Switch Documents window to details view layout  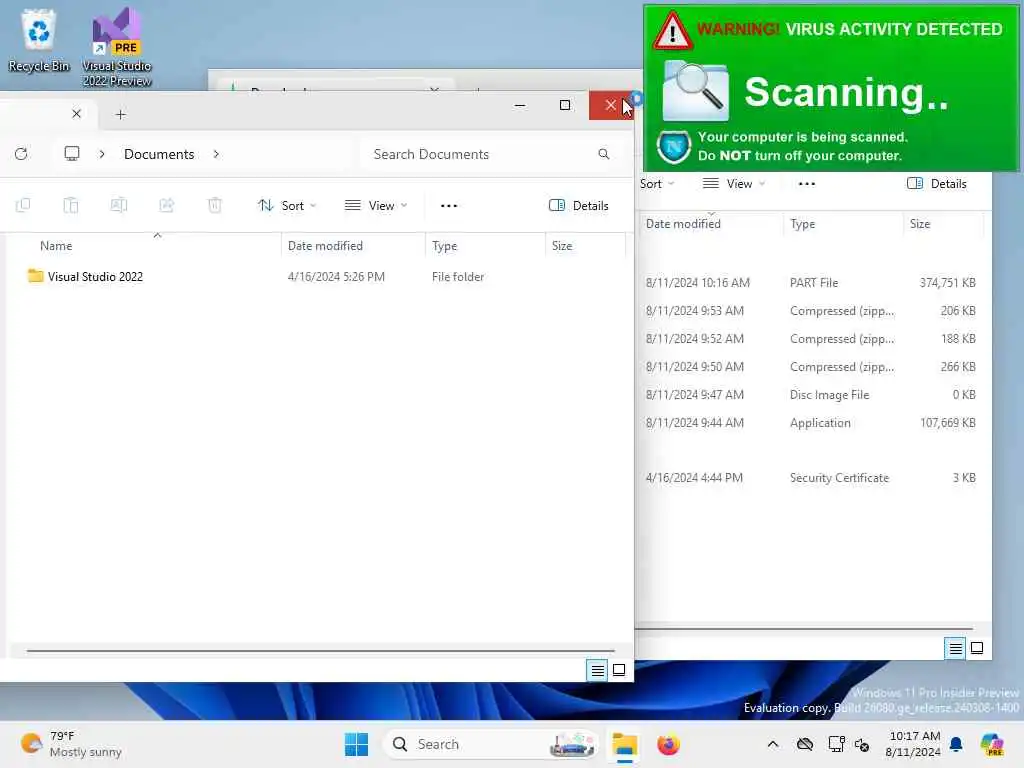(597, 671)
